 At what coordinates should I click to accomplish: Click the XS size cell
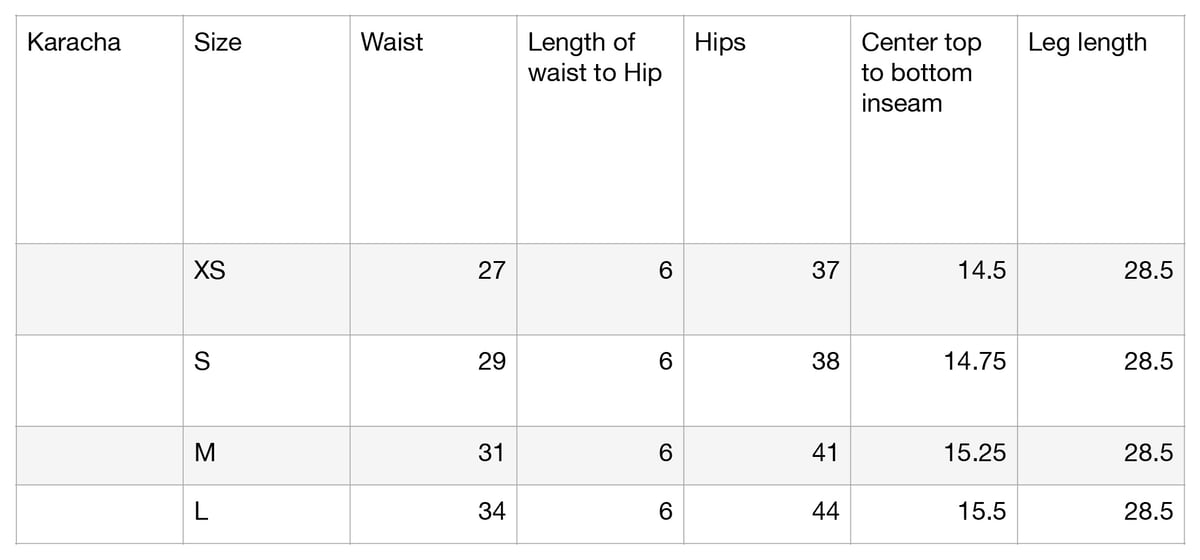[266, 289]
